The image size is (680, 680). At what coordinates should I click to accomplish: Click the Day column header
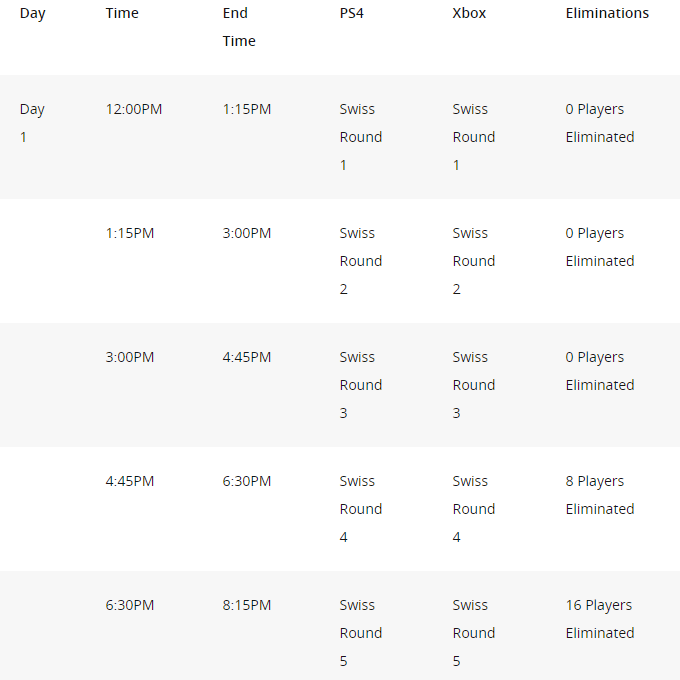(32, 13)
